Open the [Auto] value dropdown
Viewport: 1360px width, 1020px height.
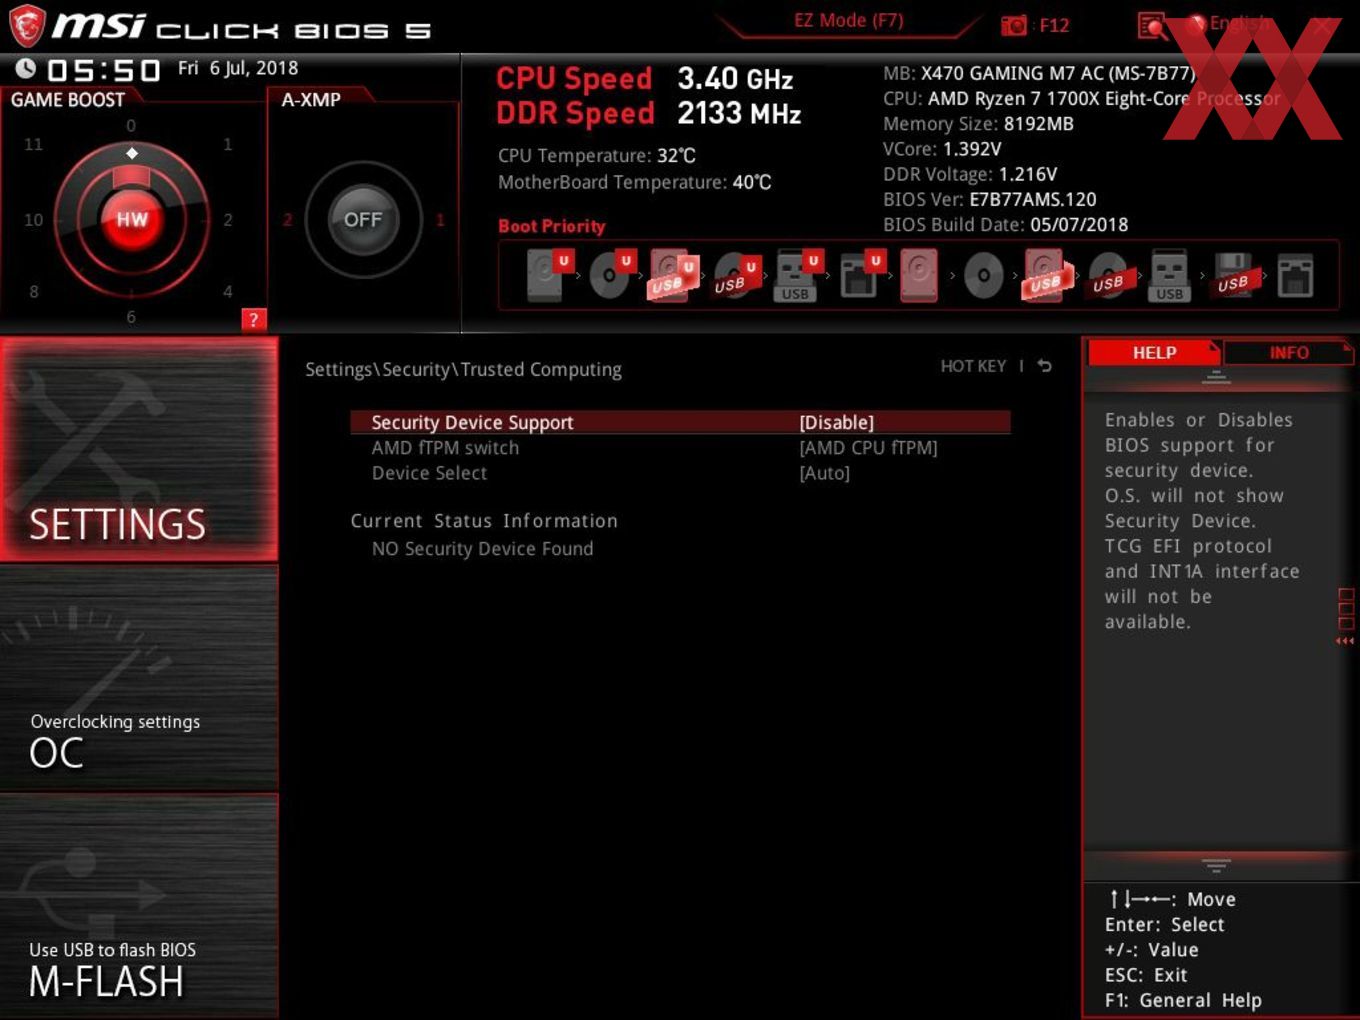click(824, 473)
